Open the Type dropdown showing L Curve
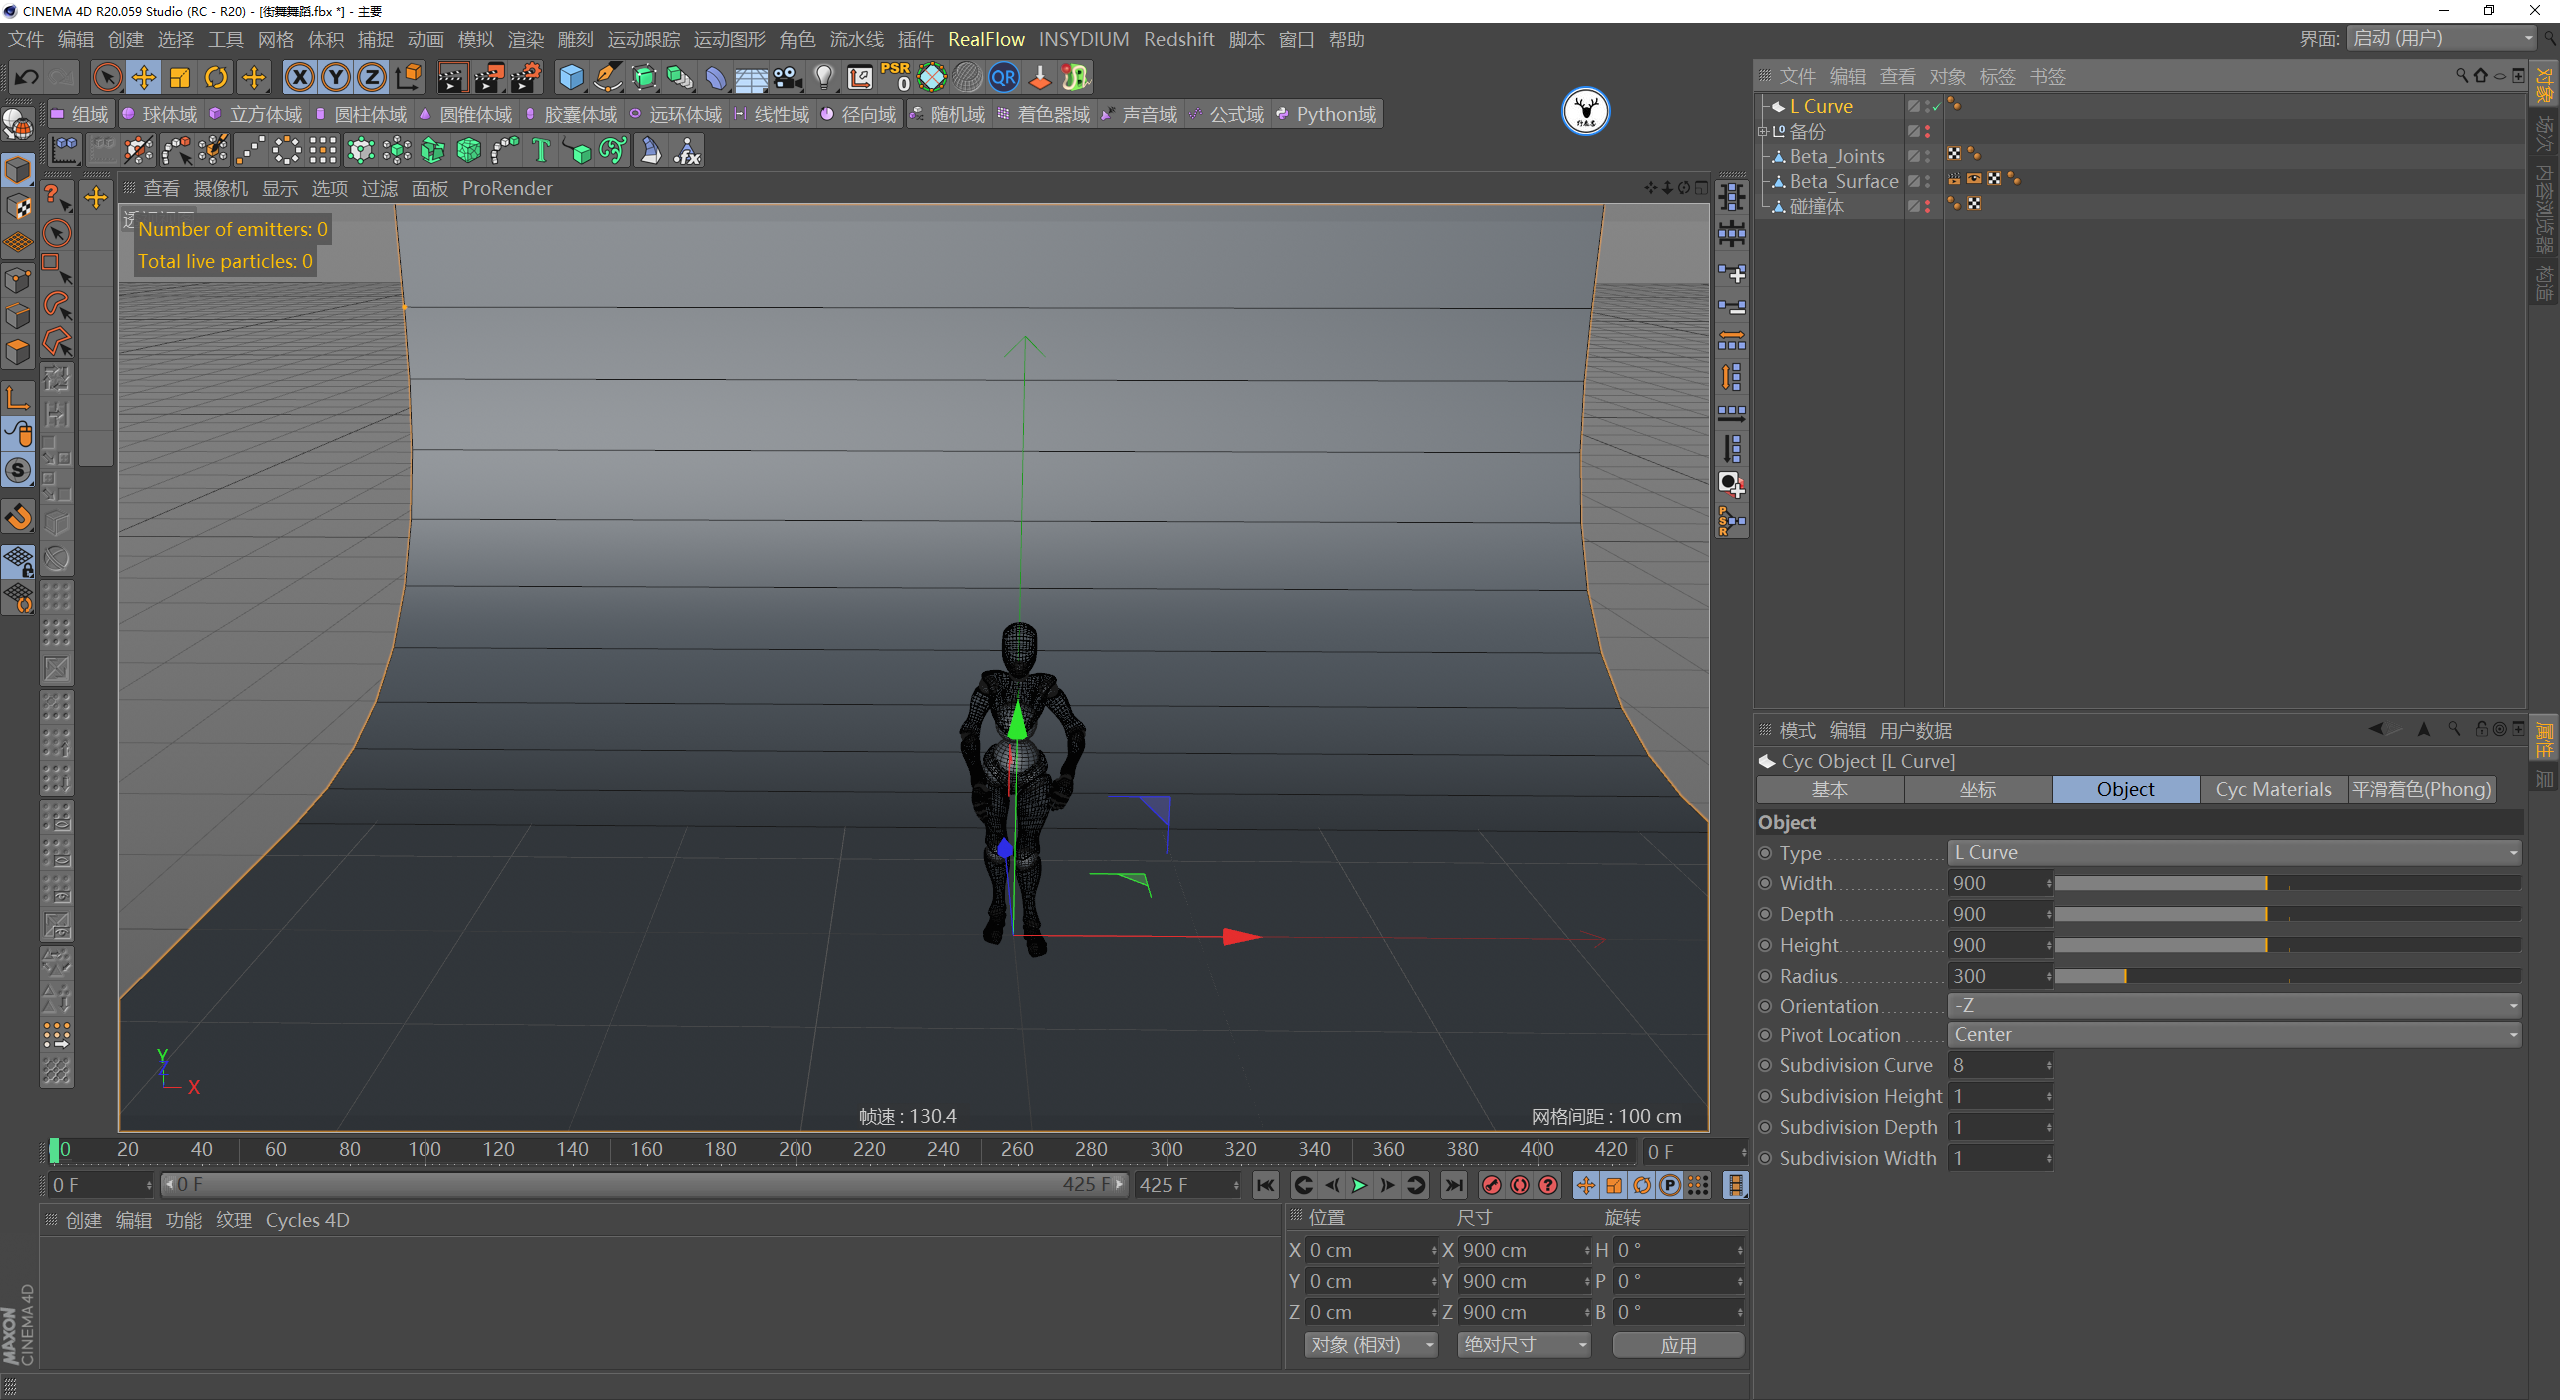The width and height of the screenshot is (2560, 1400). click(x=2234, y=853)
